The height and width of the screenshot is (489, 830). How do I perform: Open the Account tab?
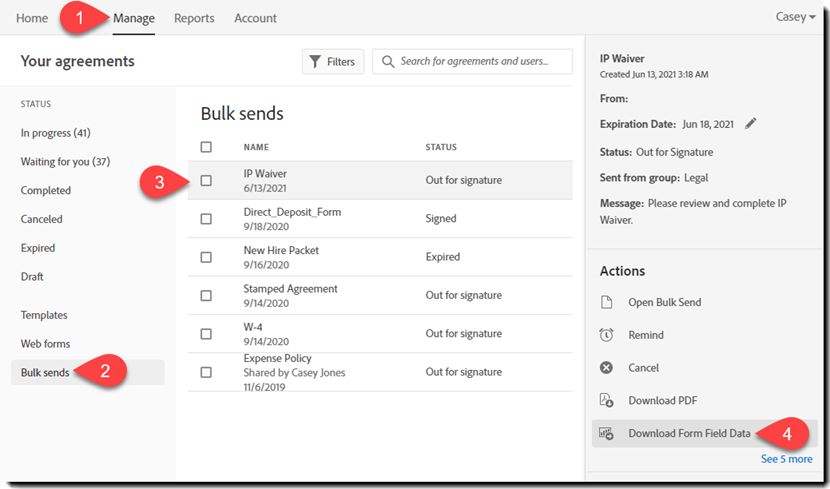(x=255, y=18)
